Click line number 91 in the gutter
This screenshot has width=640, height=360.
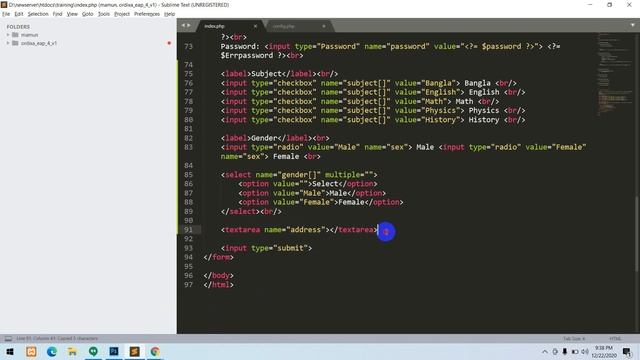(x=188, y=230)
